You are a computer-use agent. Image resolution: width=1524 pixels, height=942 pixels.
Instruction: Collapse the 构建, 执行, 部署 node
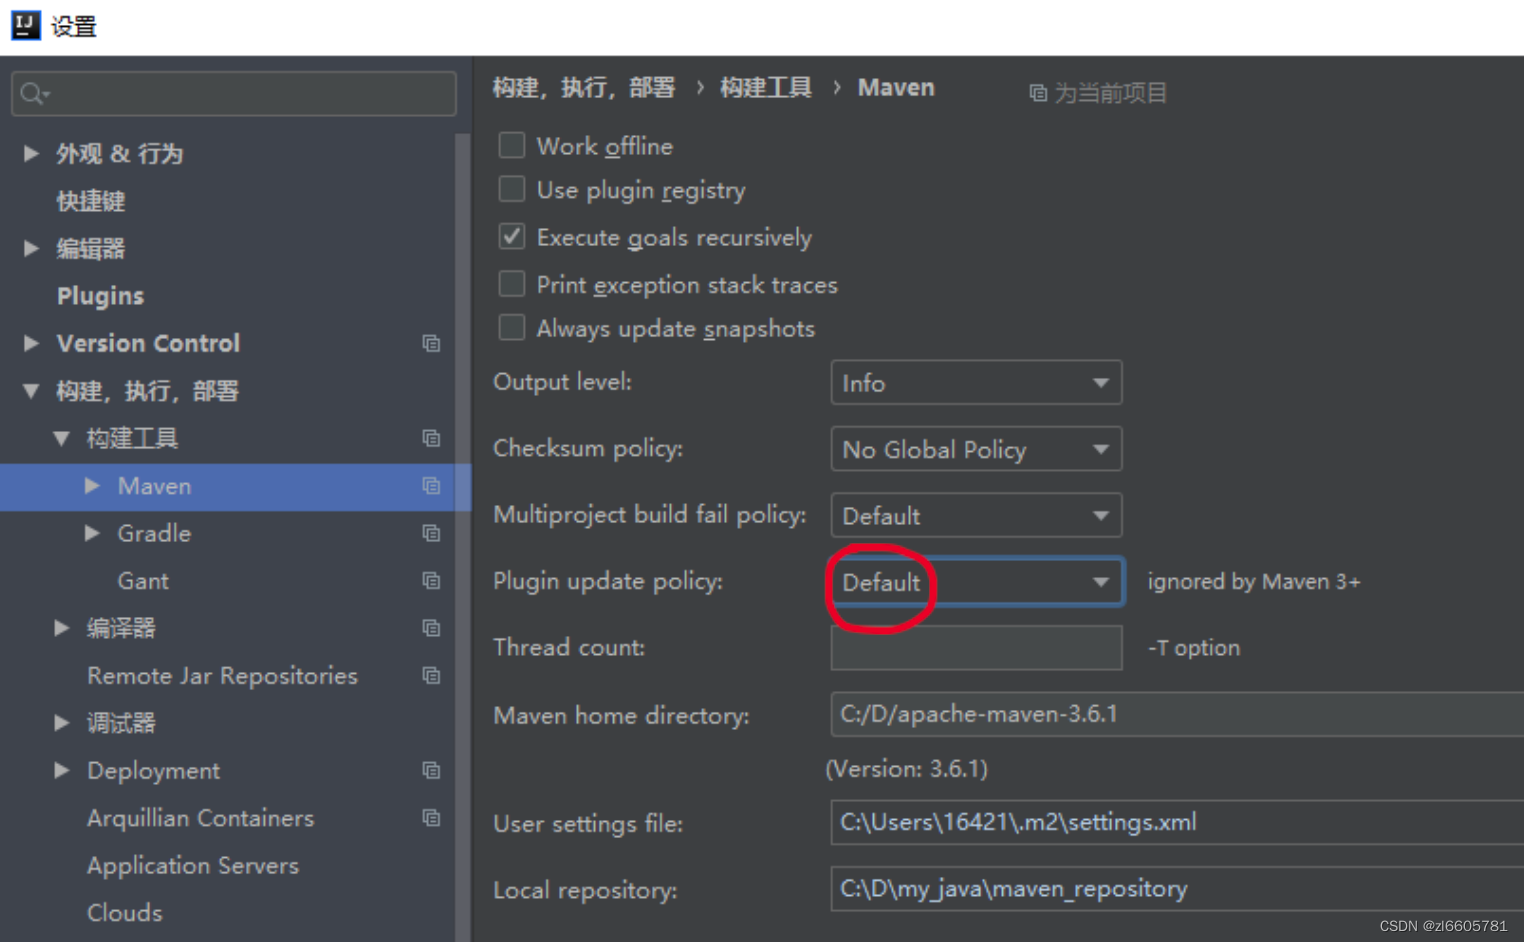tap(31, 391)
